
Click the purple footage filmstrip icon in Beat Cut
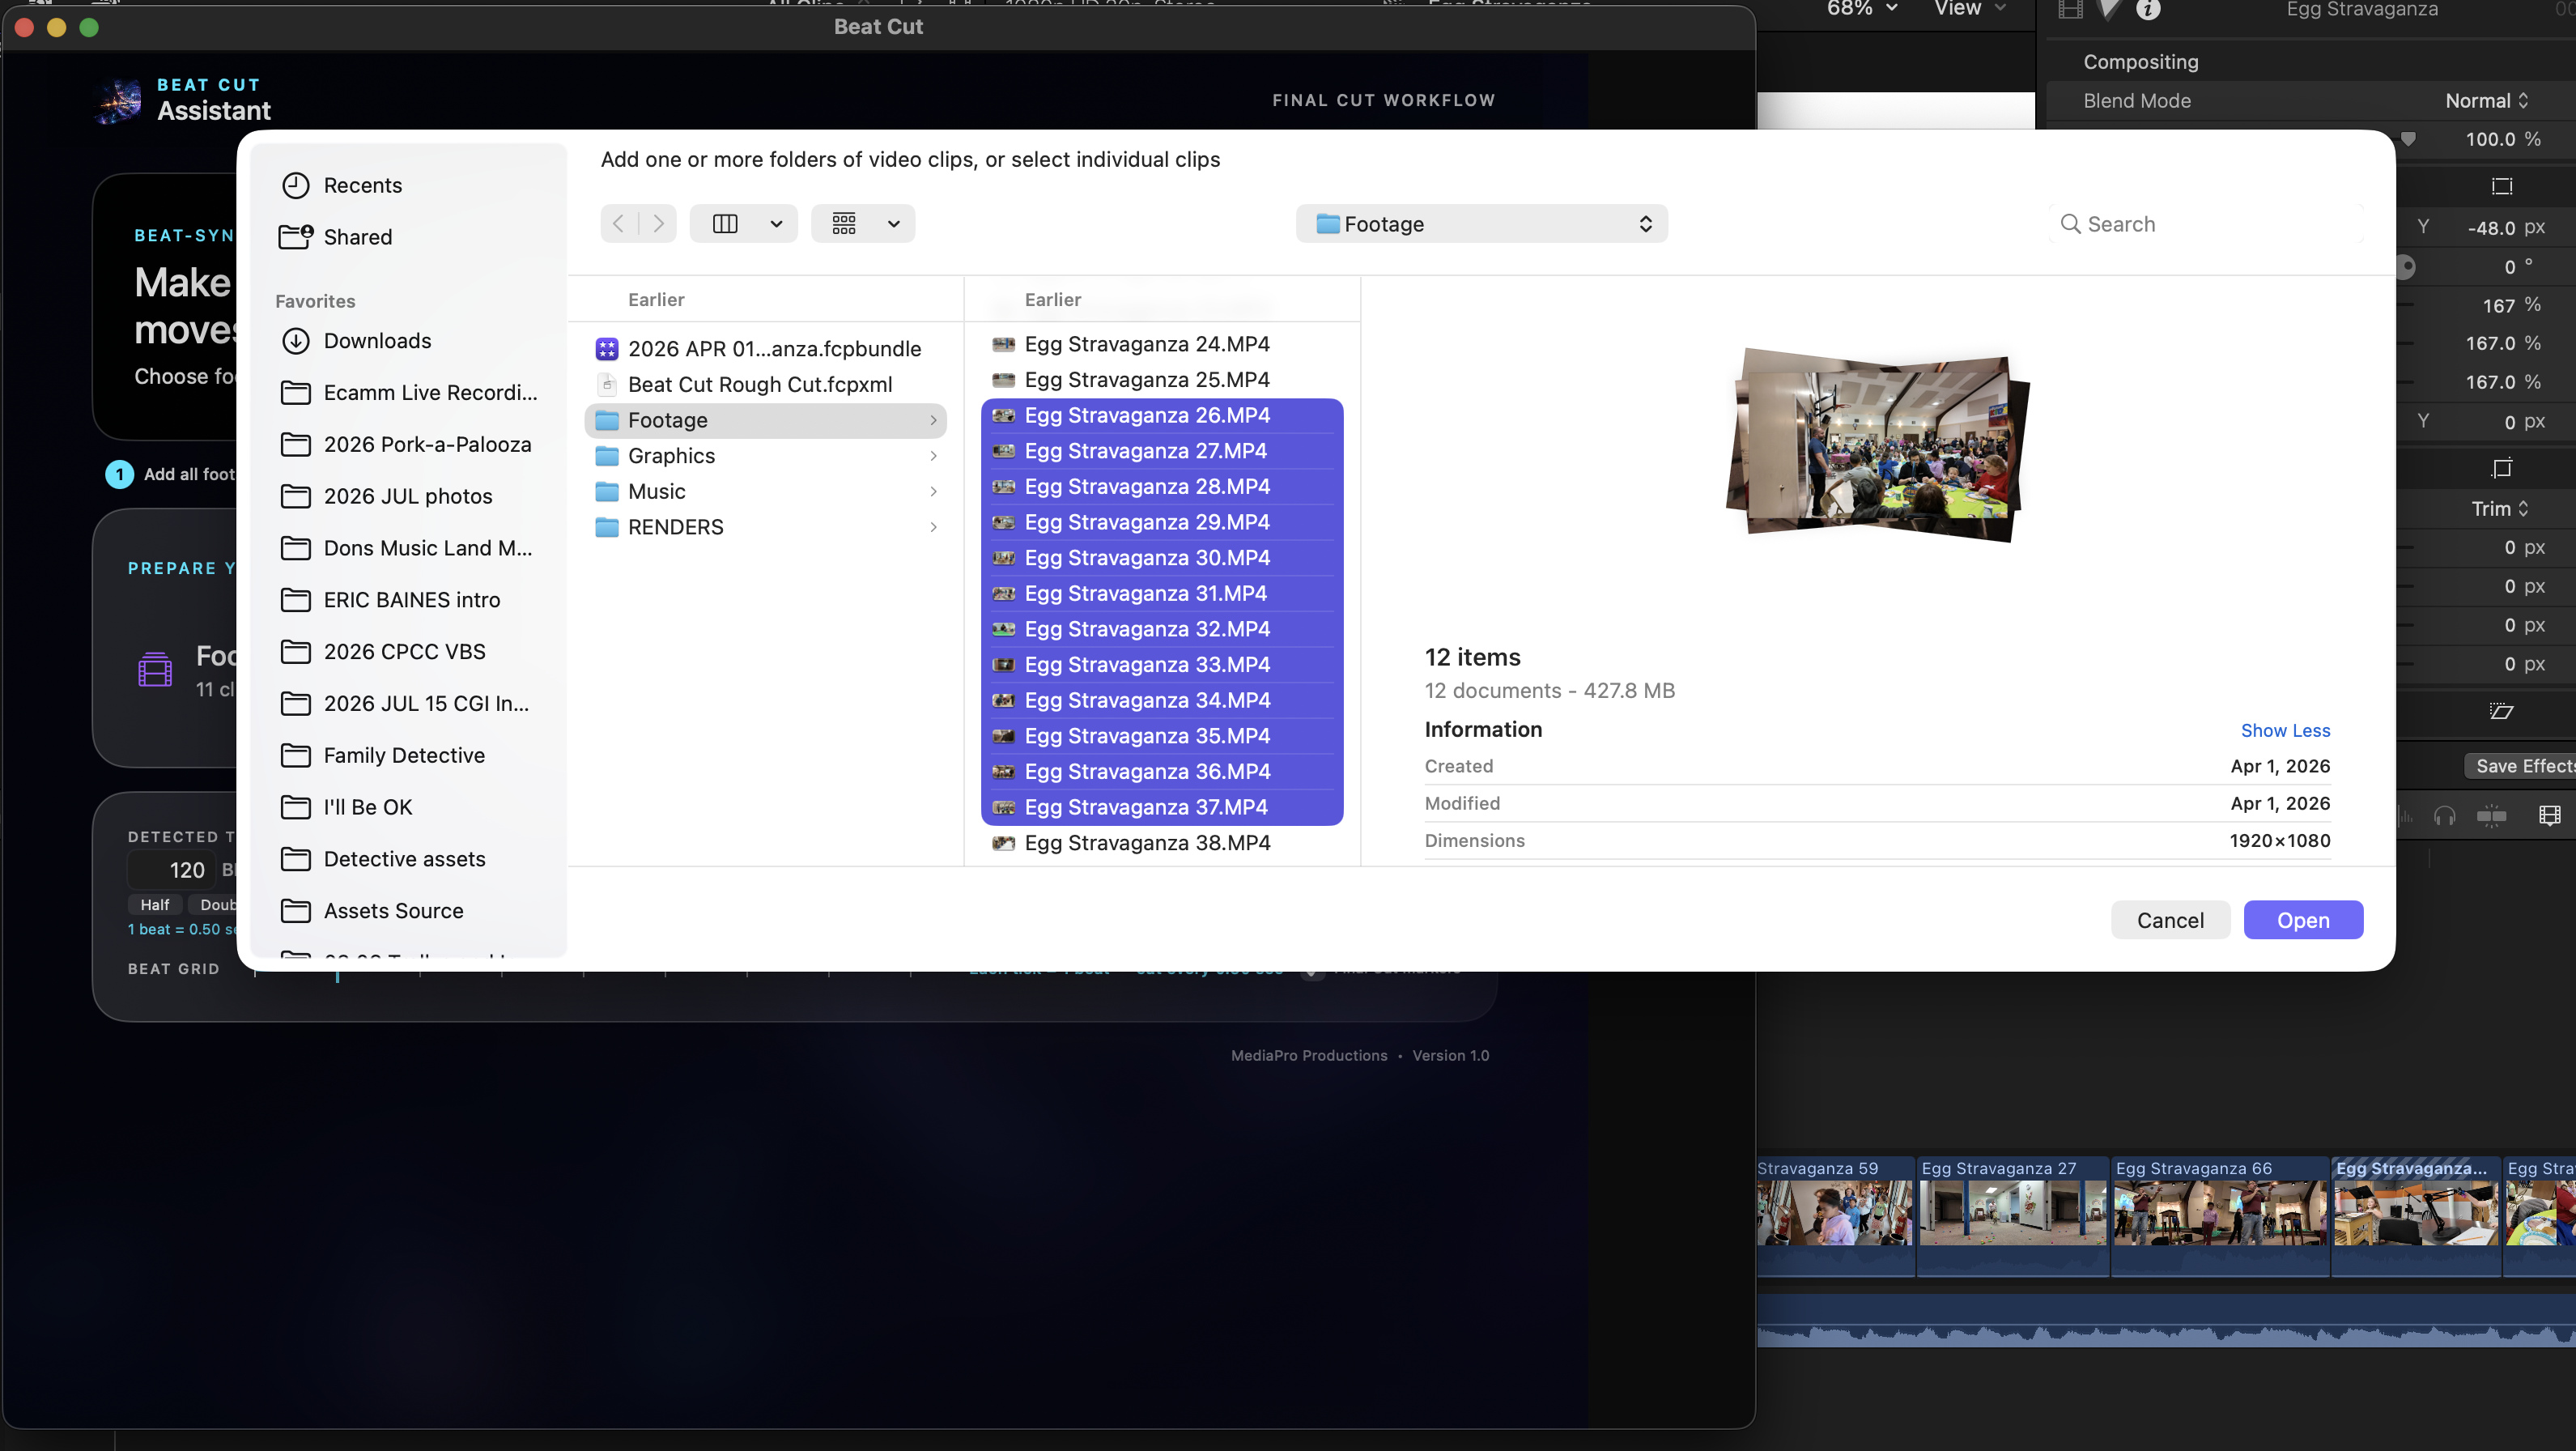coord(155,670)
